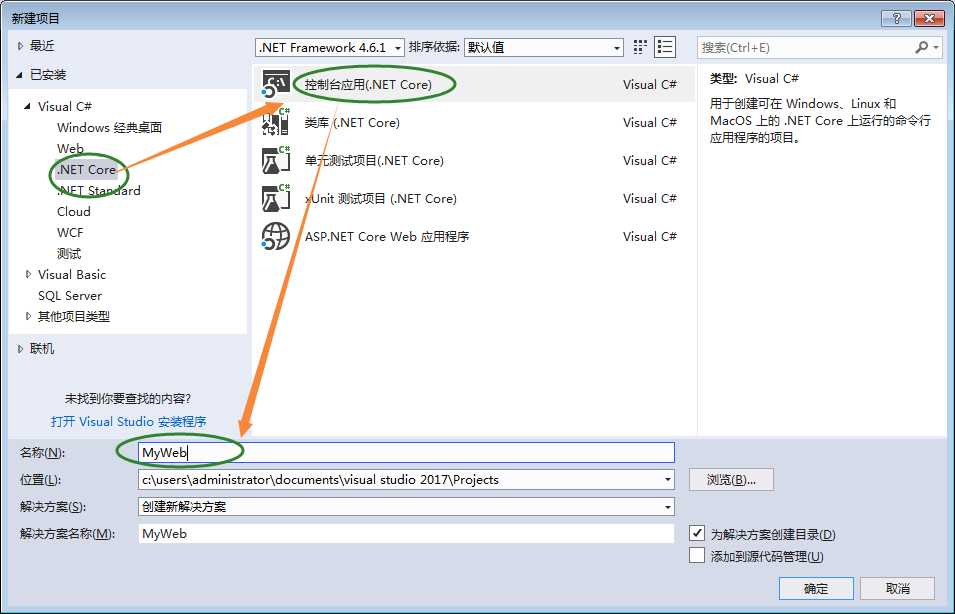Pick the ASP.NET Core Web application globe icon

click(275, 236)
